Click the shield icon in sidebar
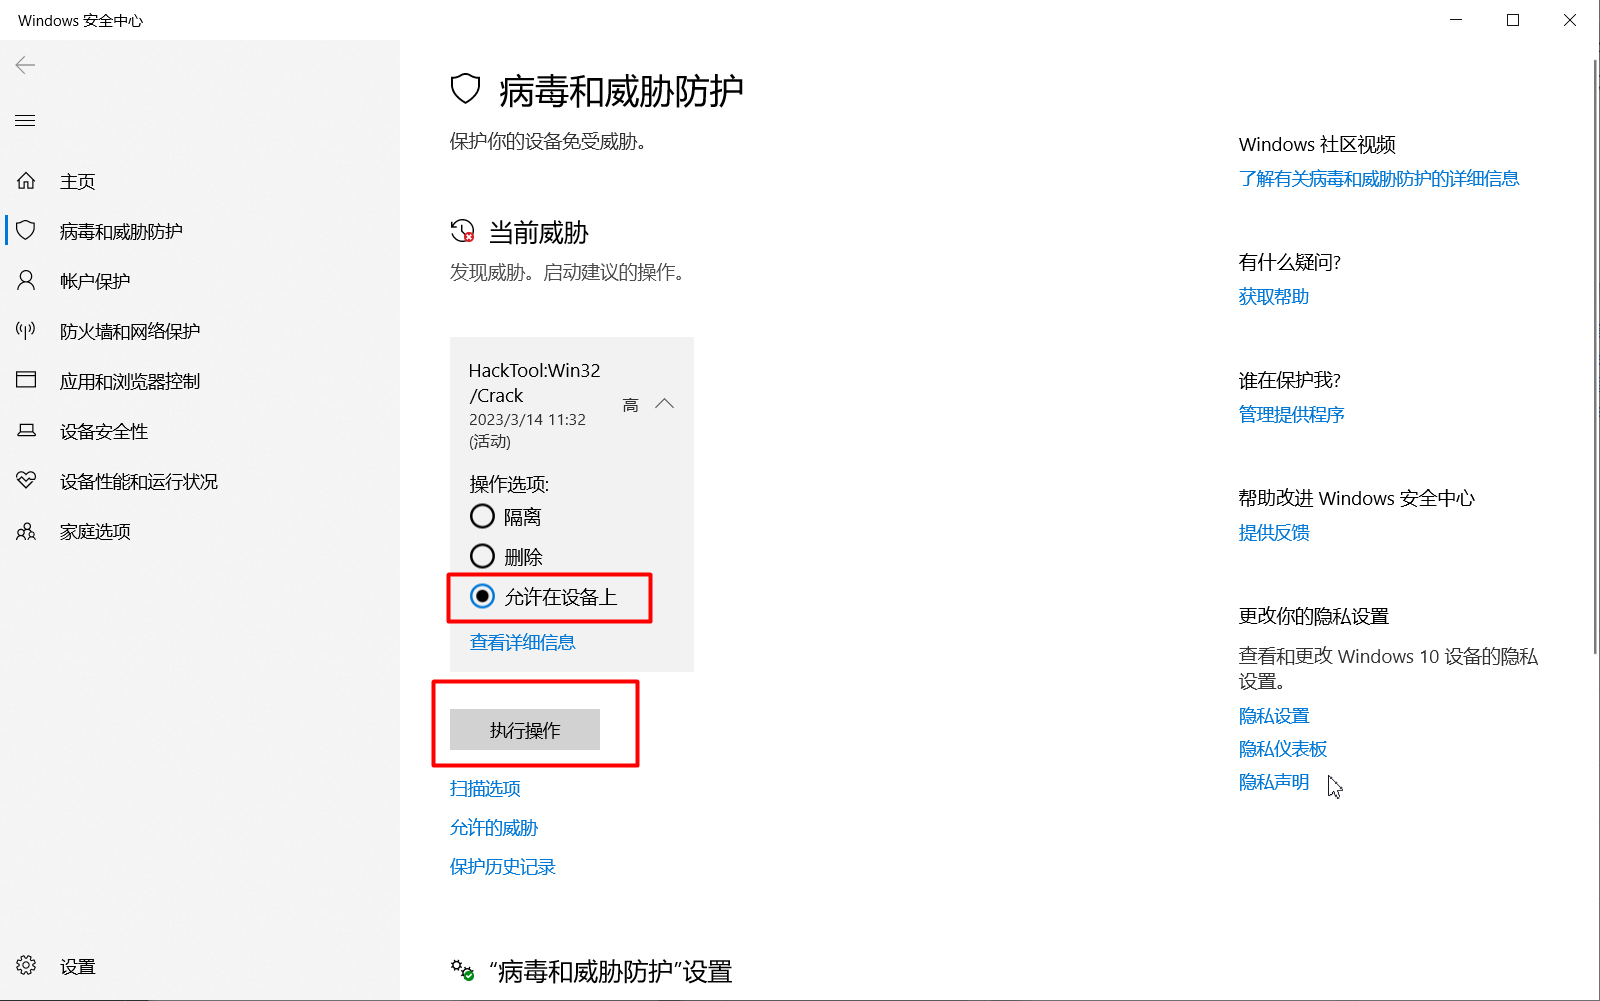1600x1001 pixels. tap(26, 230)
